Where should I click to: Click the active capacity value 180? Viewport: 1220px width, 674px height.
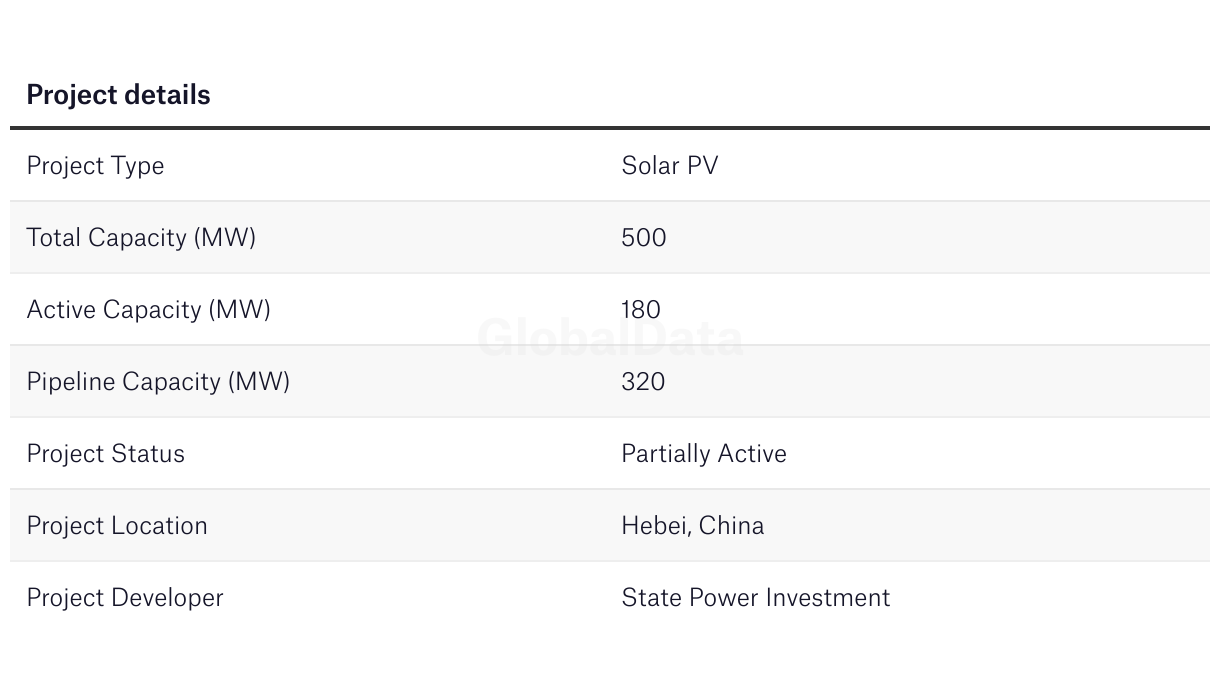(641, 310)
